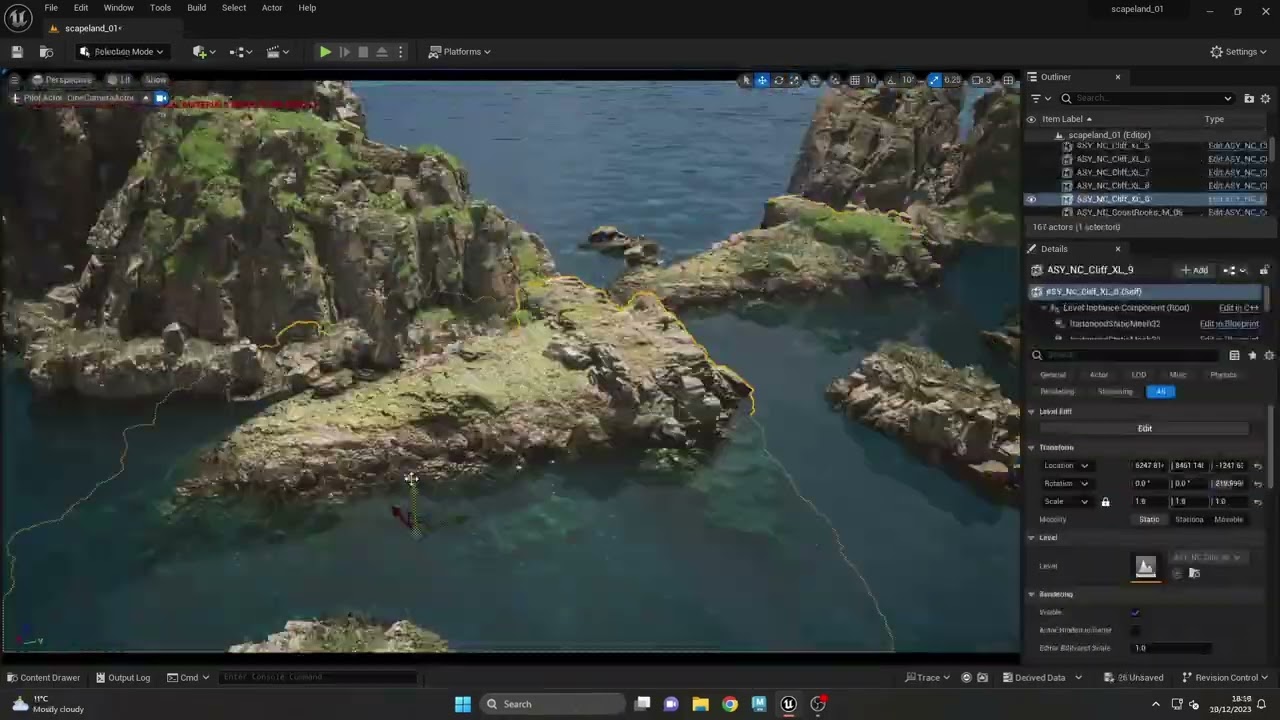This screenshot has height=720, width=1280.
Task: Switch to the General details filter
Action: pyautogui.click(x=1053, y=375)
